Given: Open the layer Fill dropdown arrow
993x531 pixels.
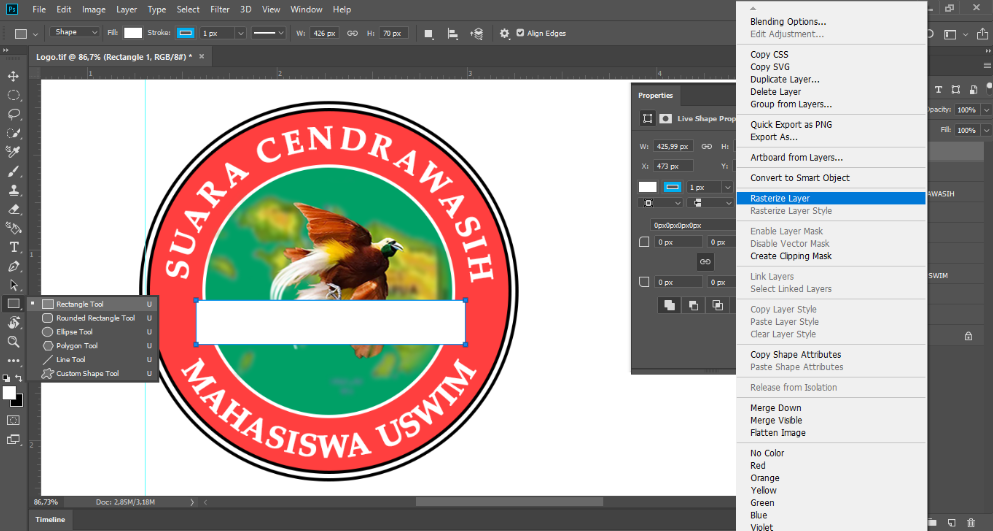Looking at the screenshot, I should tap(986, 130).
